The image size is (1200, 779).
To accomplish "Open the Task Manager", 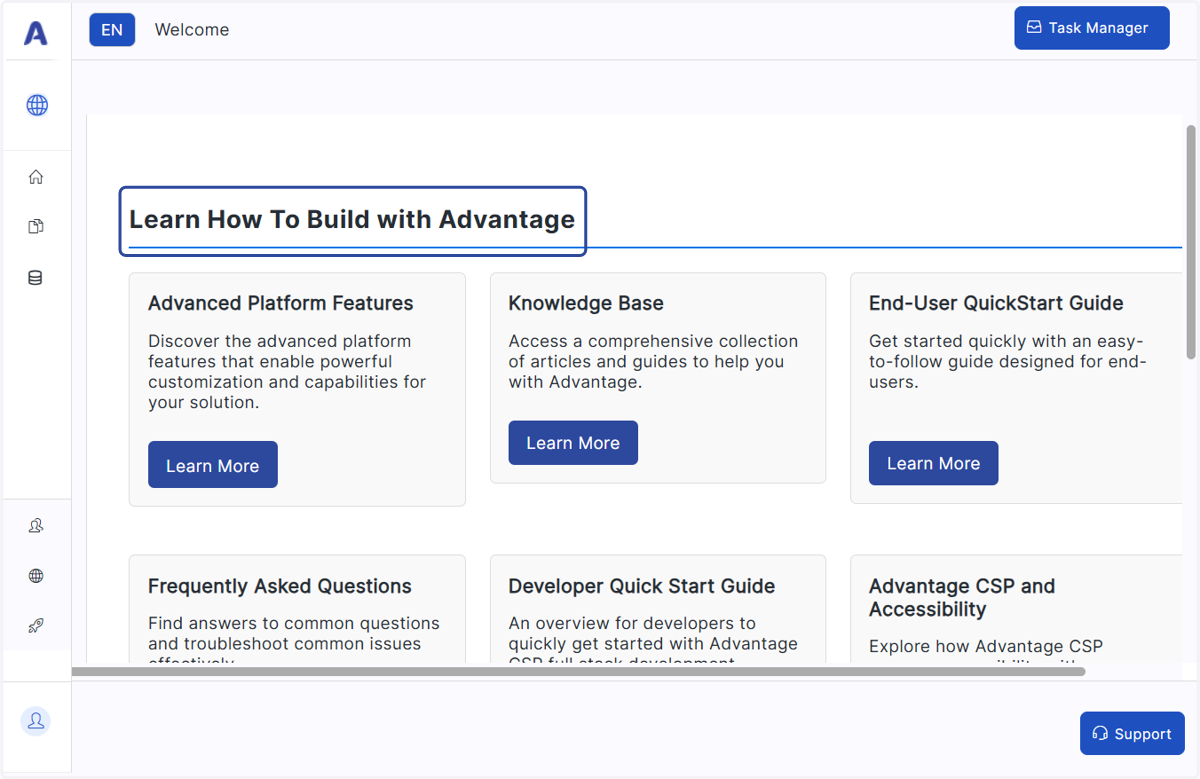I will [x=1092, y=28].
